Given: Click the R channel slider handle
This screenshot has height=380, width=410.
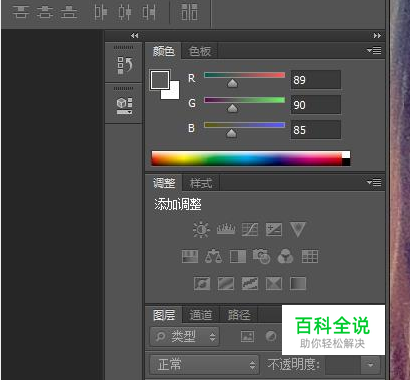Looking at the screenshot, I should [x=232, y=83].
